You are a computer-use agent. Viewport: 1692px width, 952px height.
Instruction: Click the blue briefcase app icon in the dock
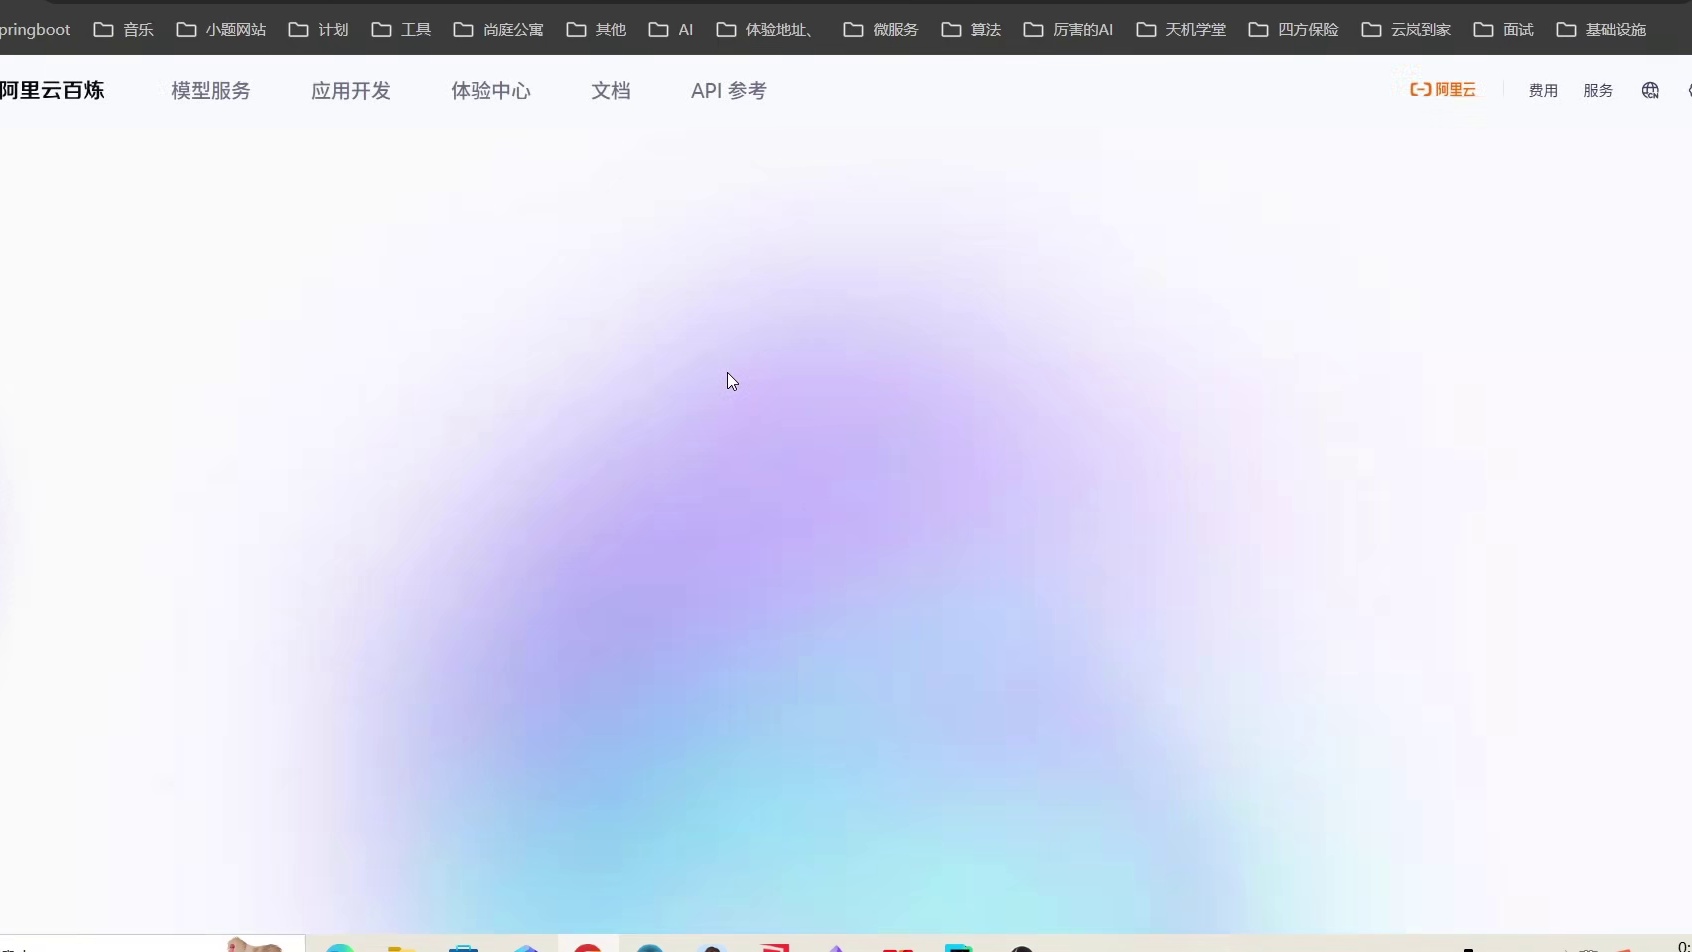tap(463, 945)
